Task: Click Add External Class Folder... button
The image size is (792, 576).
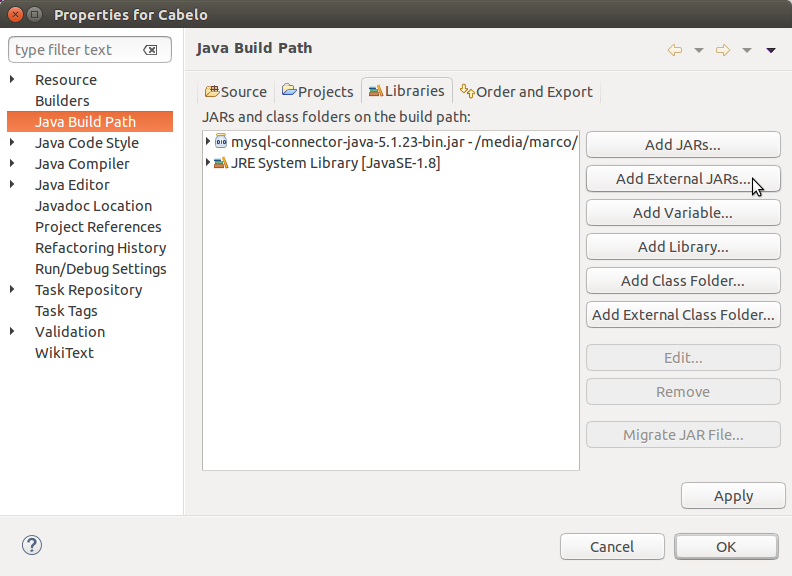Action: click(x=683, y=314)
